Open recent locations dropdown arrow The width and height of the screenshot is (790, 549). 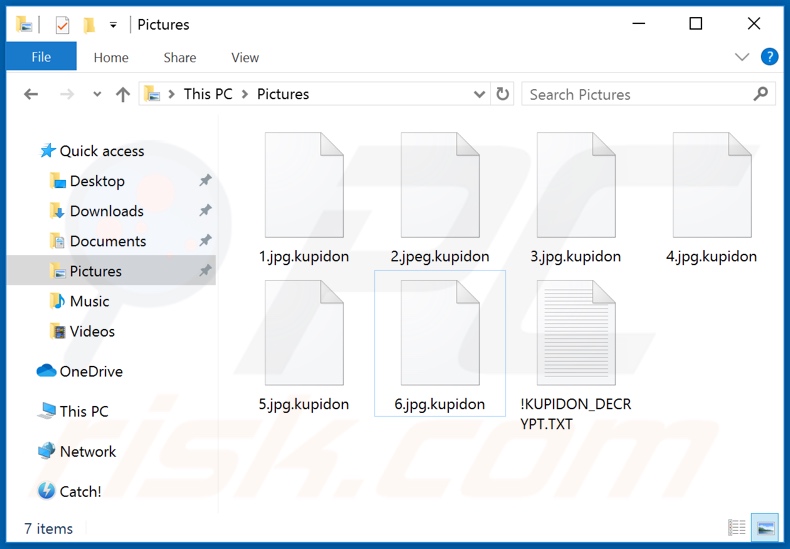click(x=97, y=94)
